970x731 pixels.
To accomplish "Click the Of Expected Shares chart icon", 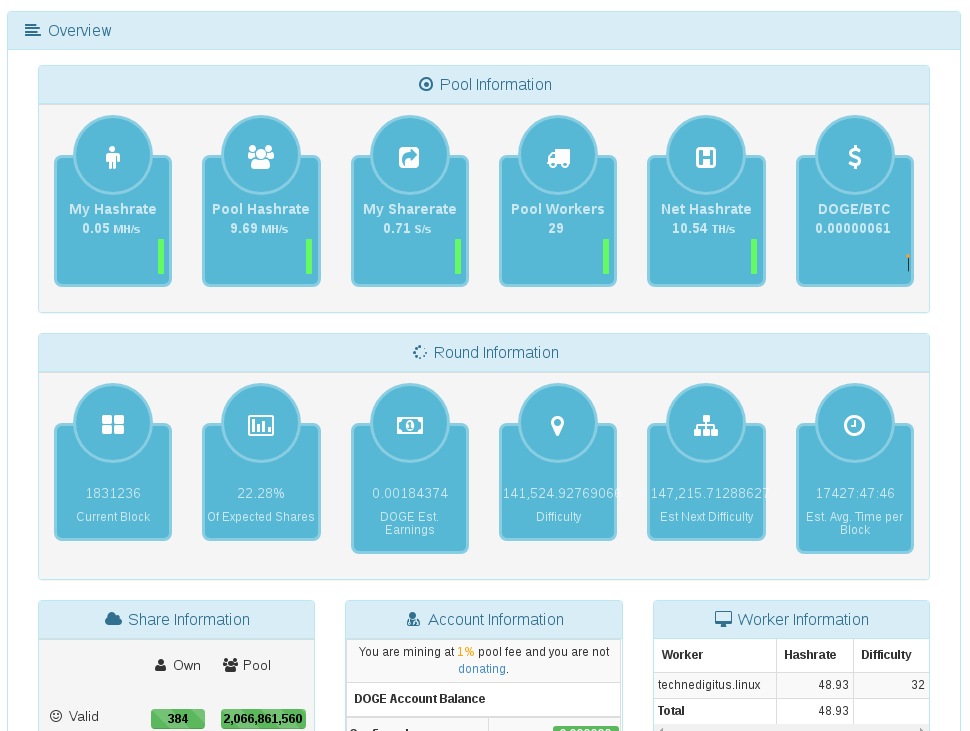I will pyautogui.click(x=260, y=425).
